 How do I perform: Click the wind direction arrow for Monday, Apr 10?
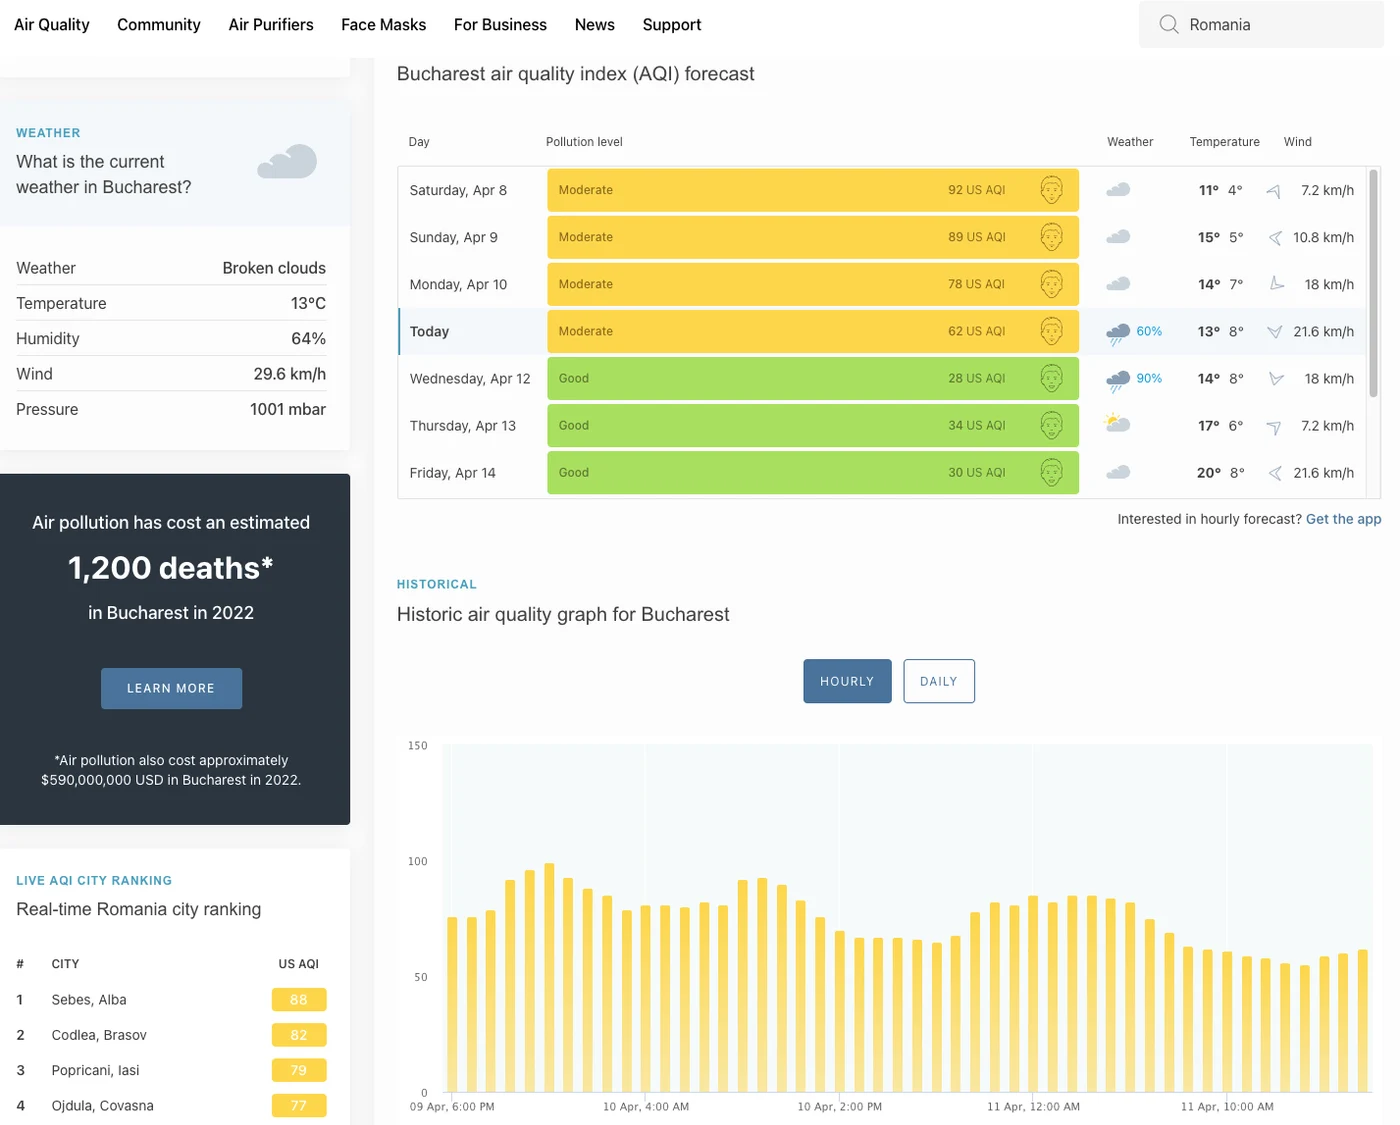(x=1277, y=284)
